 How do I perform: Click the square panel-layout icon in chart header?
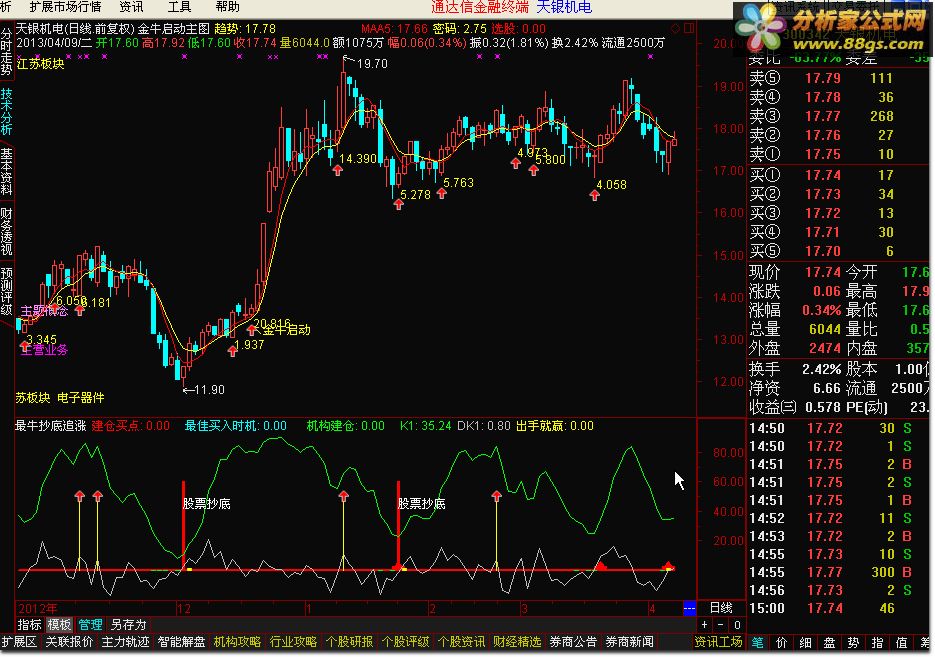689,28
